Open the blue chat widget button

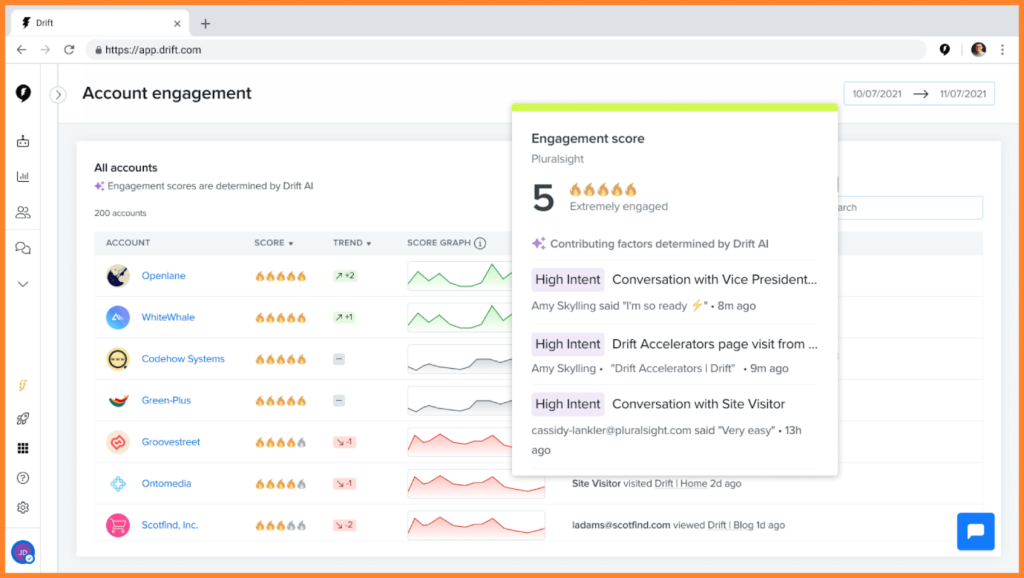coord(976,532)
